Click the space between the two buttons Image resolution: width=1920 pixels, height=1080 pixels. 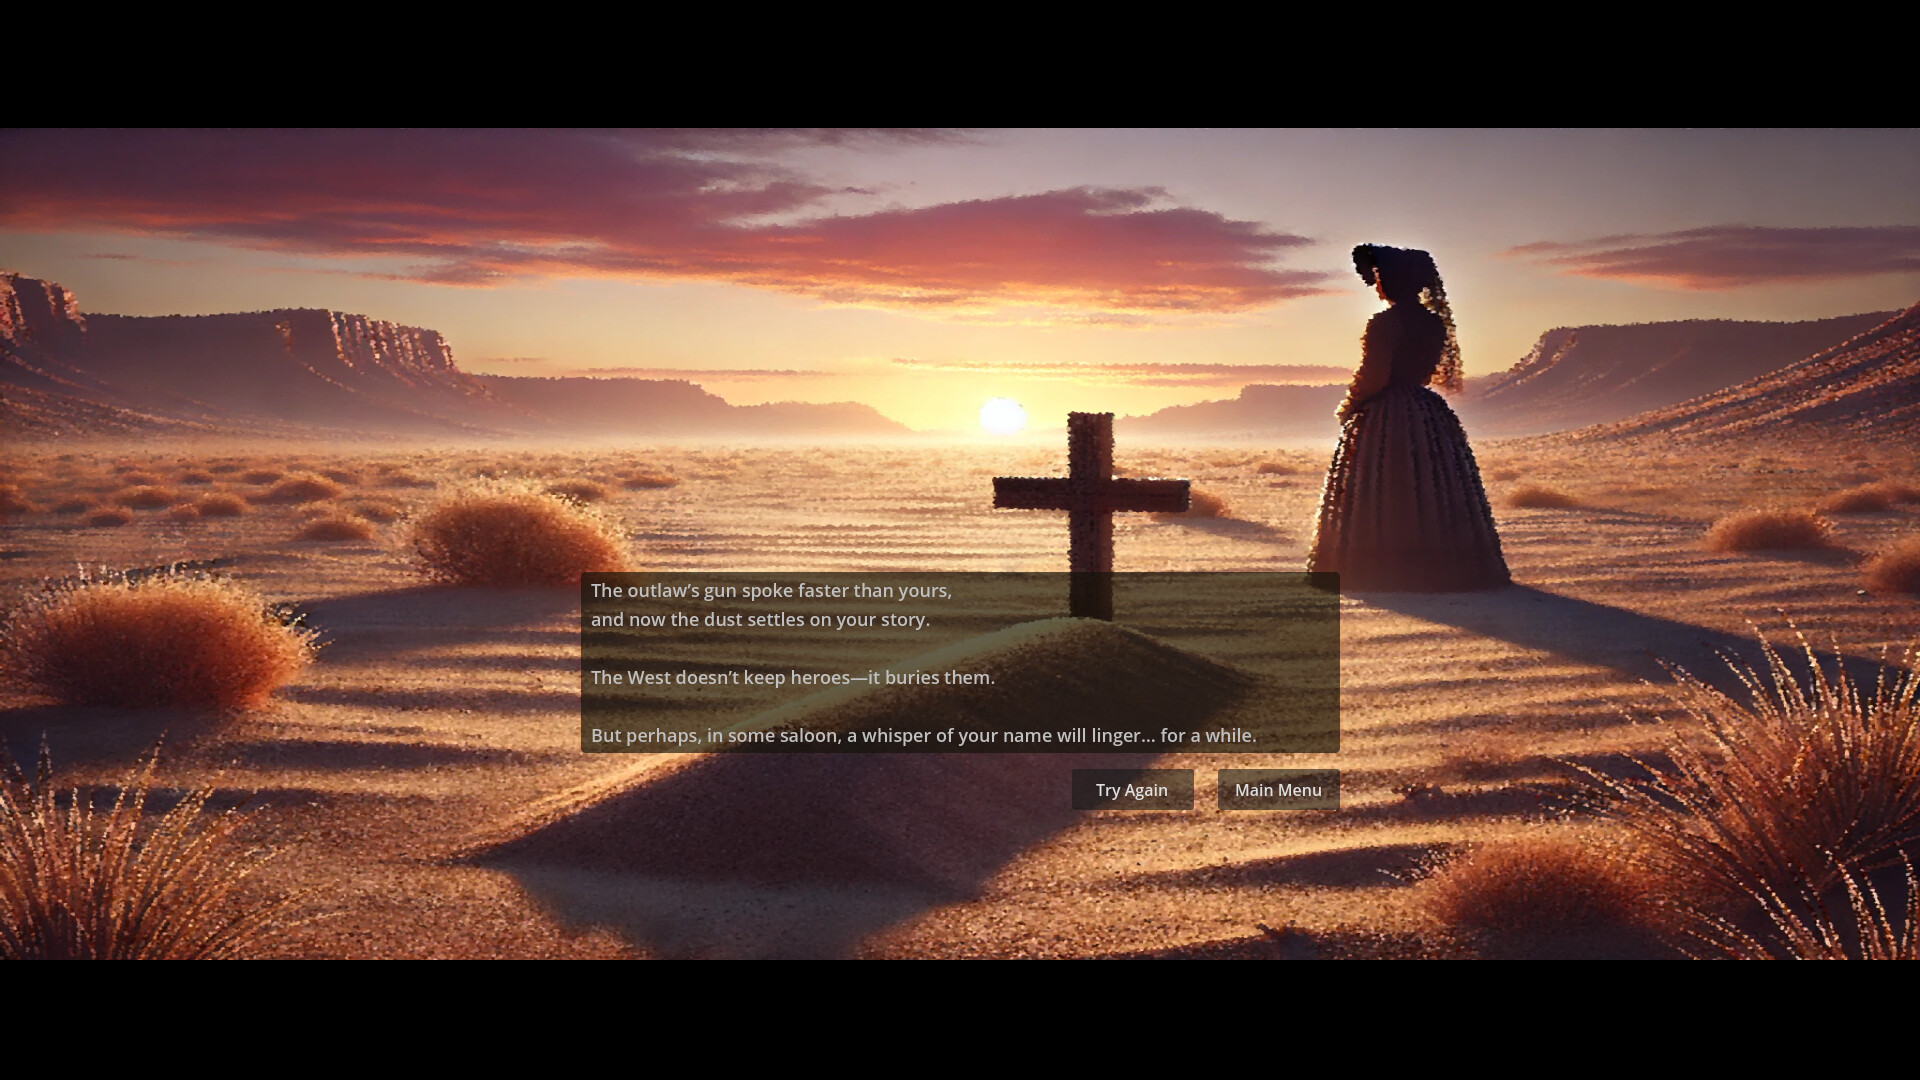click(x=1205, y=790)
